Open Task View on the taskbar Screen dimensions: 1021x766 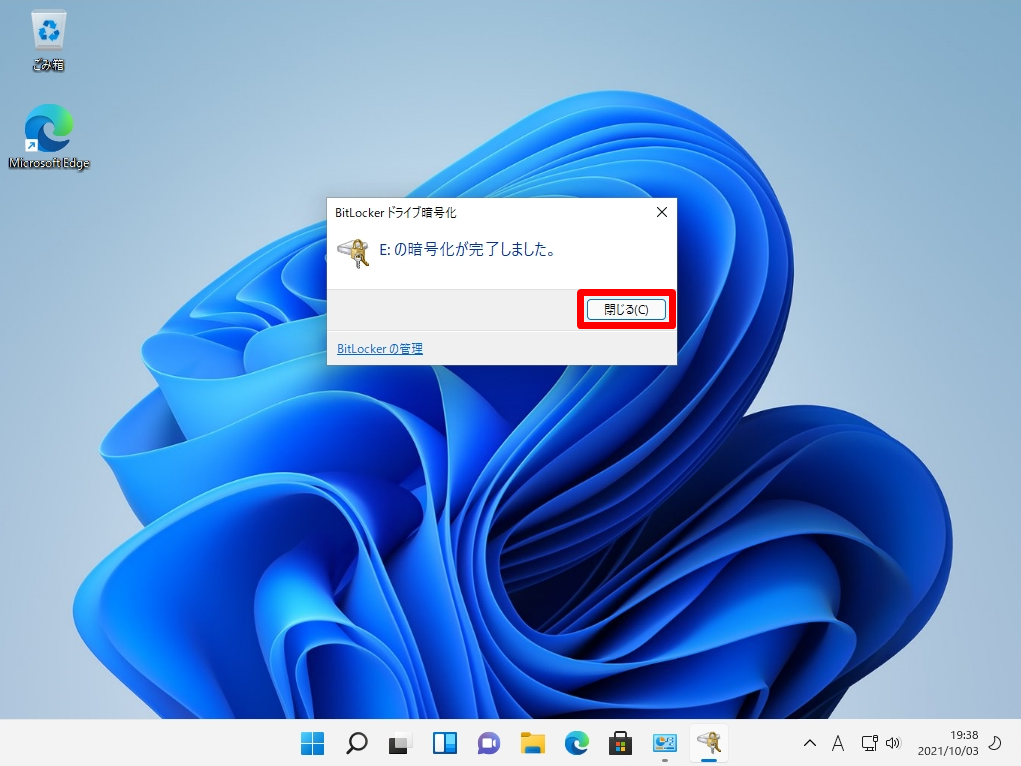(400, 743)
